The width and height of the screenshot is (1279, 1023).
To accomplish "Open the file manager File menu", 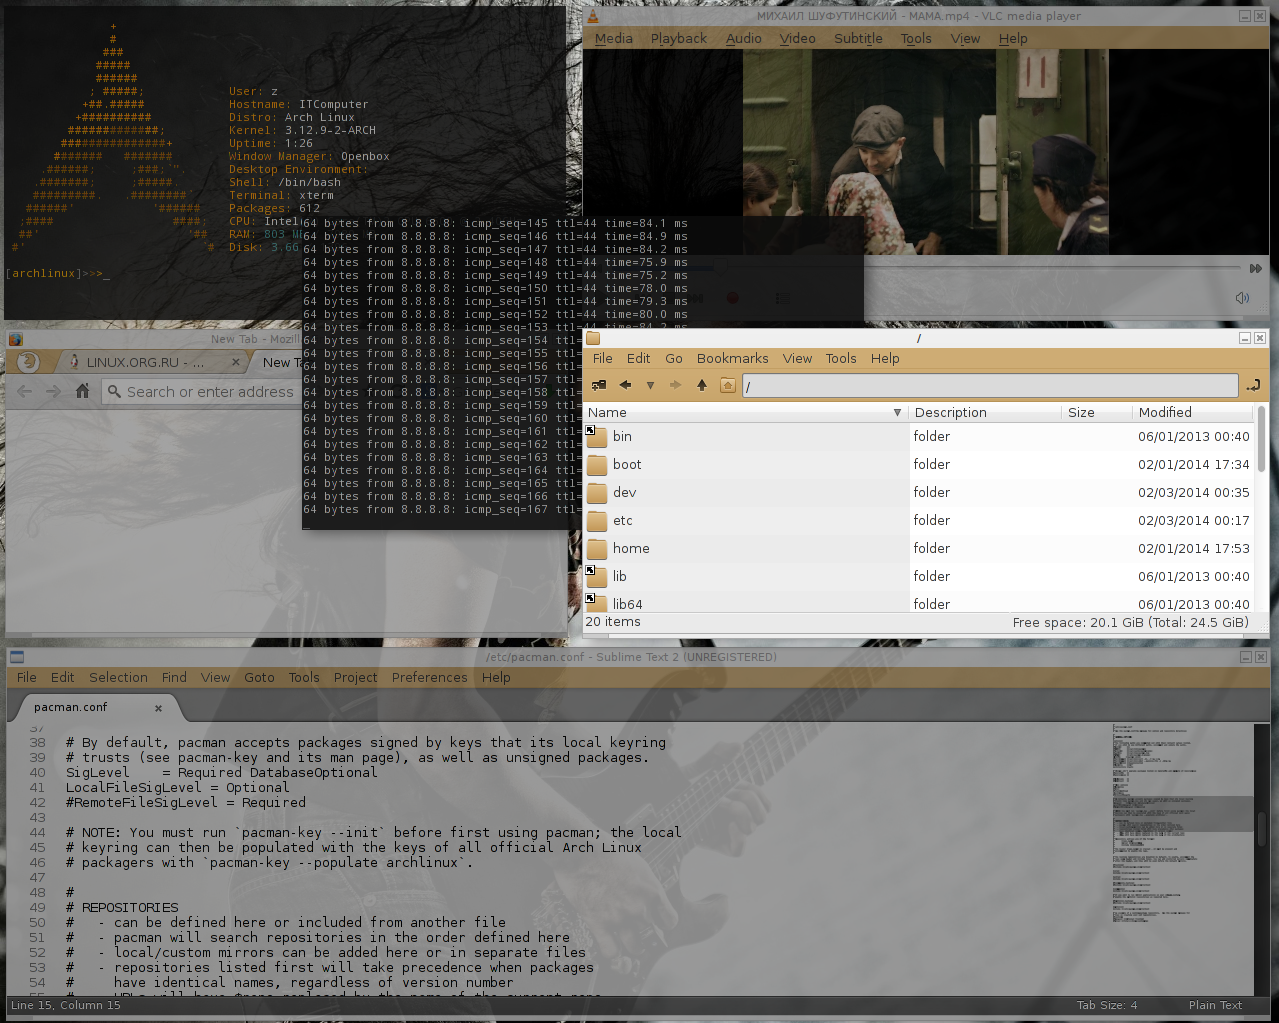I will [603, 358].
